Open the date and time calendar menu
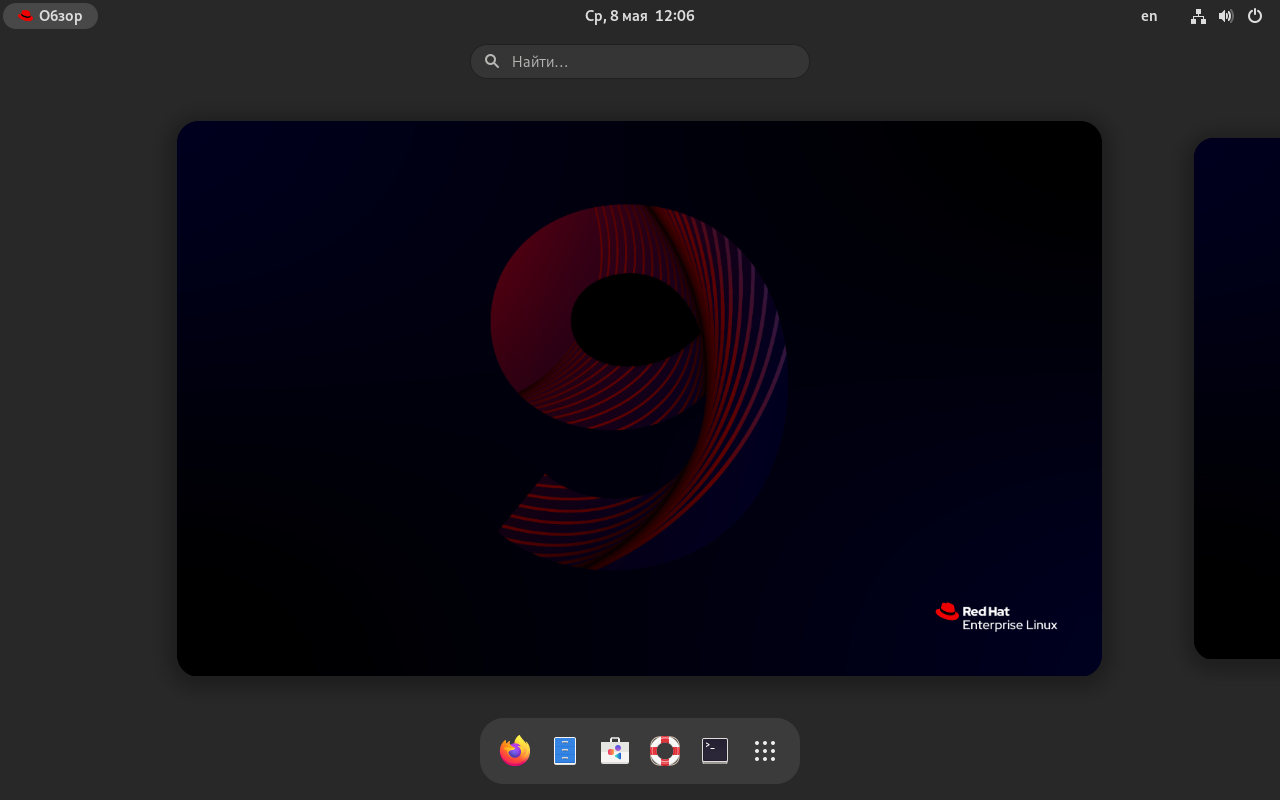Screen dimensions: 1280x800 pos(639,16)
